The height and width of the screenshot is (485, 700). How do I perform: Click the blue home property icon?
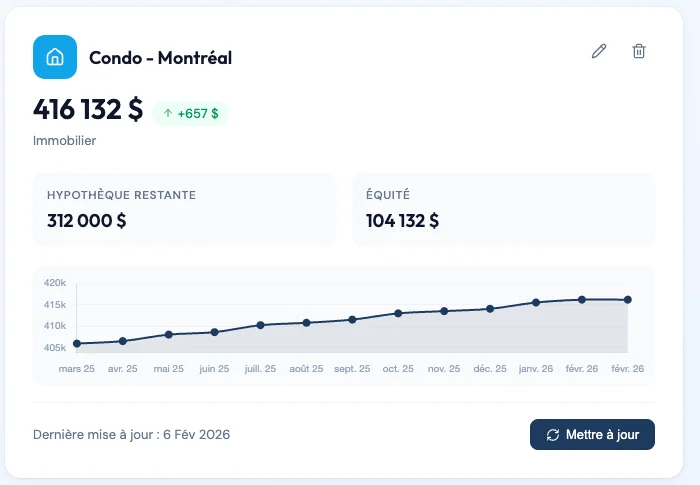tap(55, 57)
